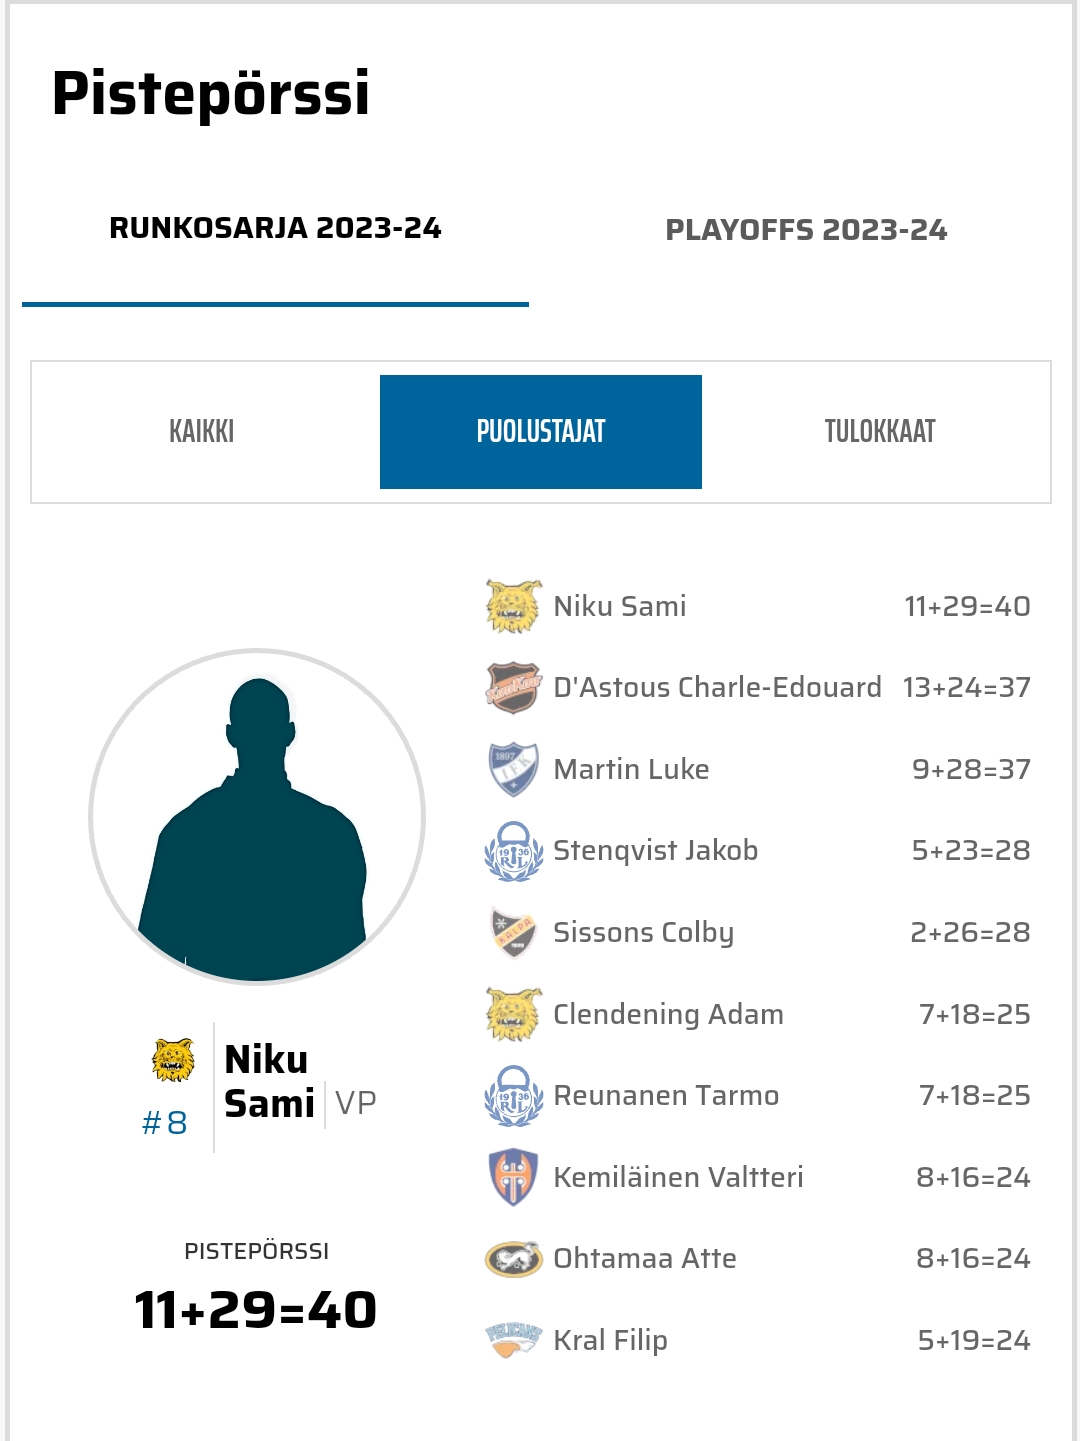
Task: Click Kärpät logo beside Ohtamaa Atte
Action: [x=513, y=1259]
